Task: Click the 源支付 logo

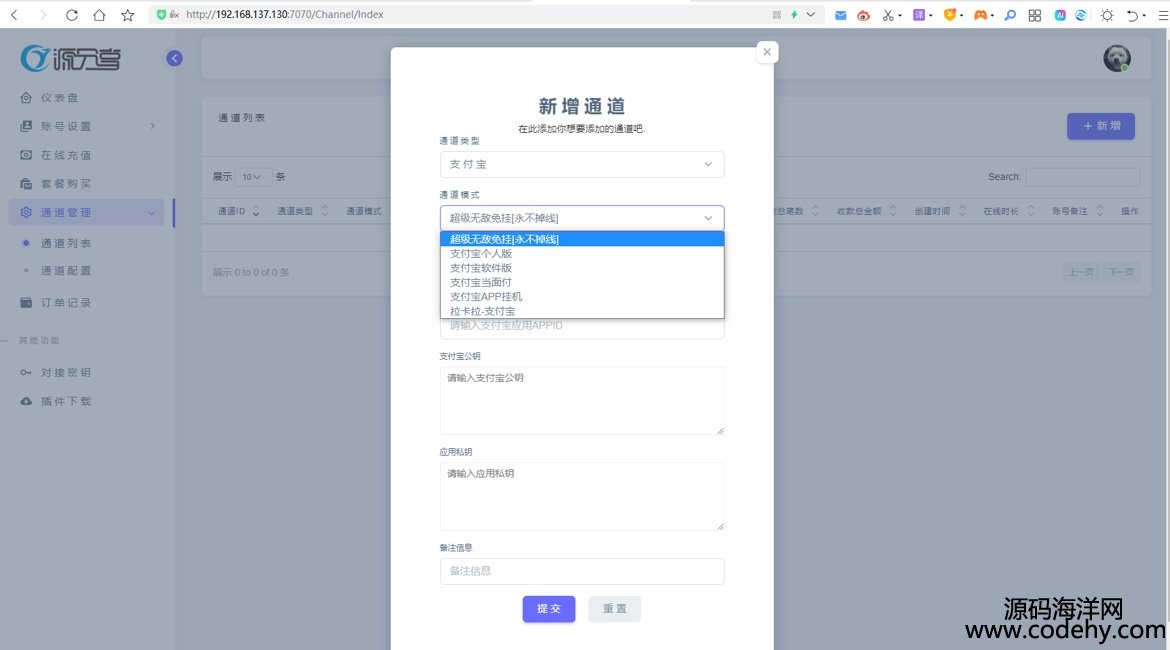Action: click(x=71, y=58)
